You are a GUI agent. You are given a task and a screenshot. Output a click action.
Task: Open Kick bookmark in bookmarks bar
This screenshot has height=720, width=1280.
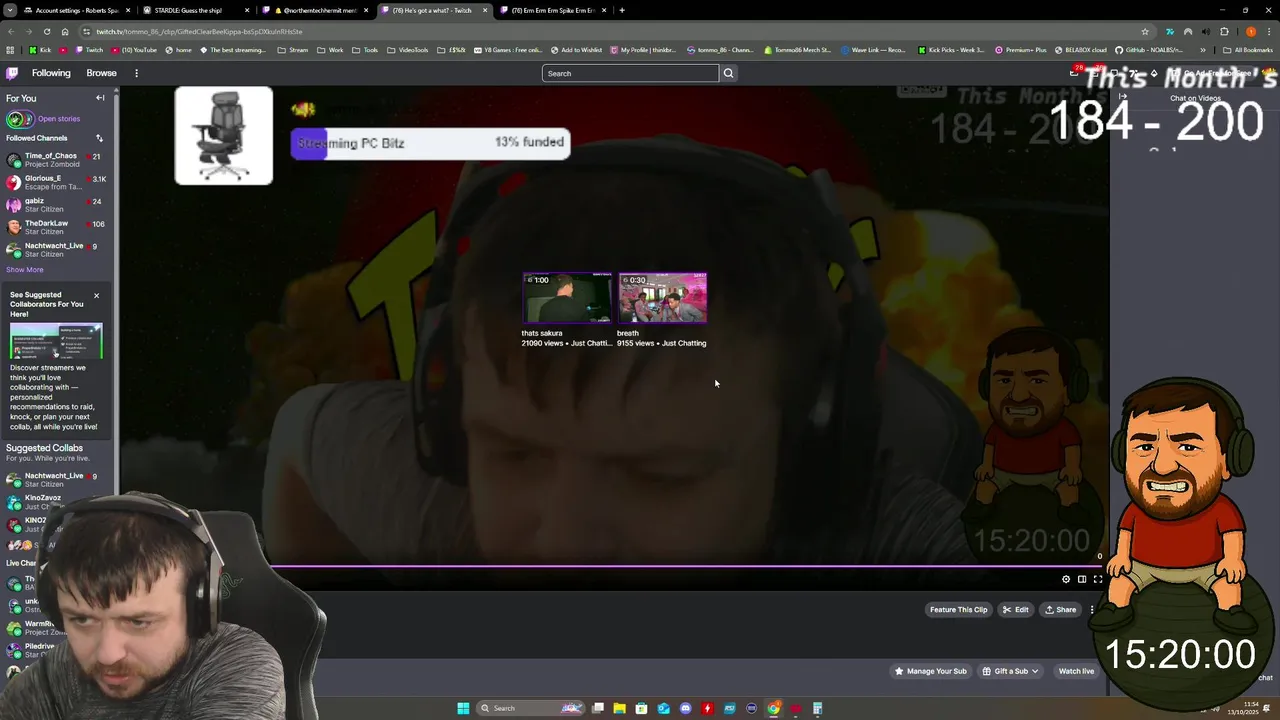(x=40, y=50)
